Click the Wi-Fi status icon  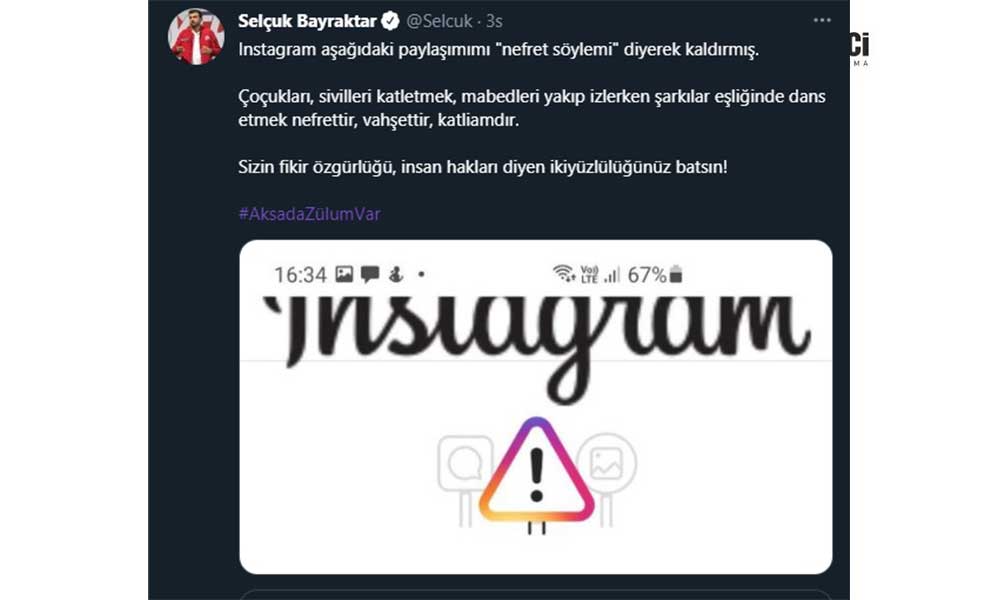pyautogui.click(x=564, y=273)
